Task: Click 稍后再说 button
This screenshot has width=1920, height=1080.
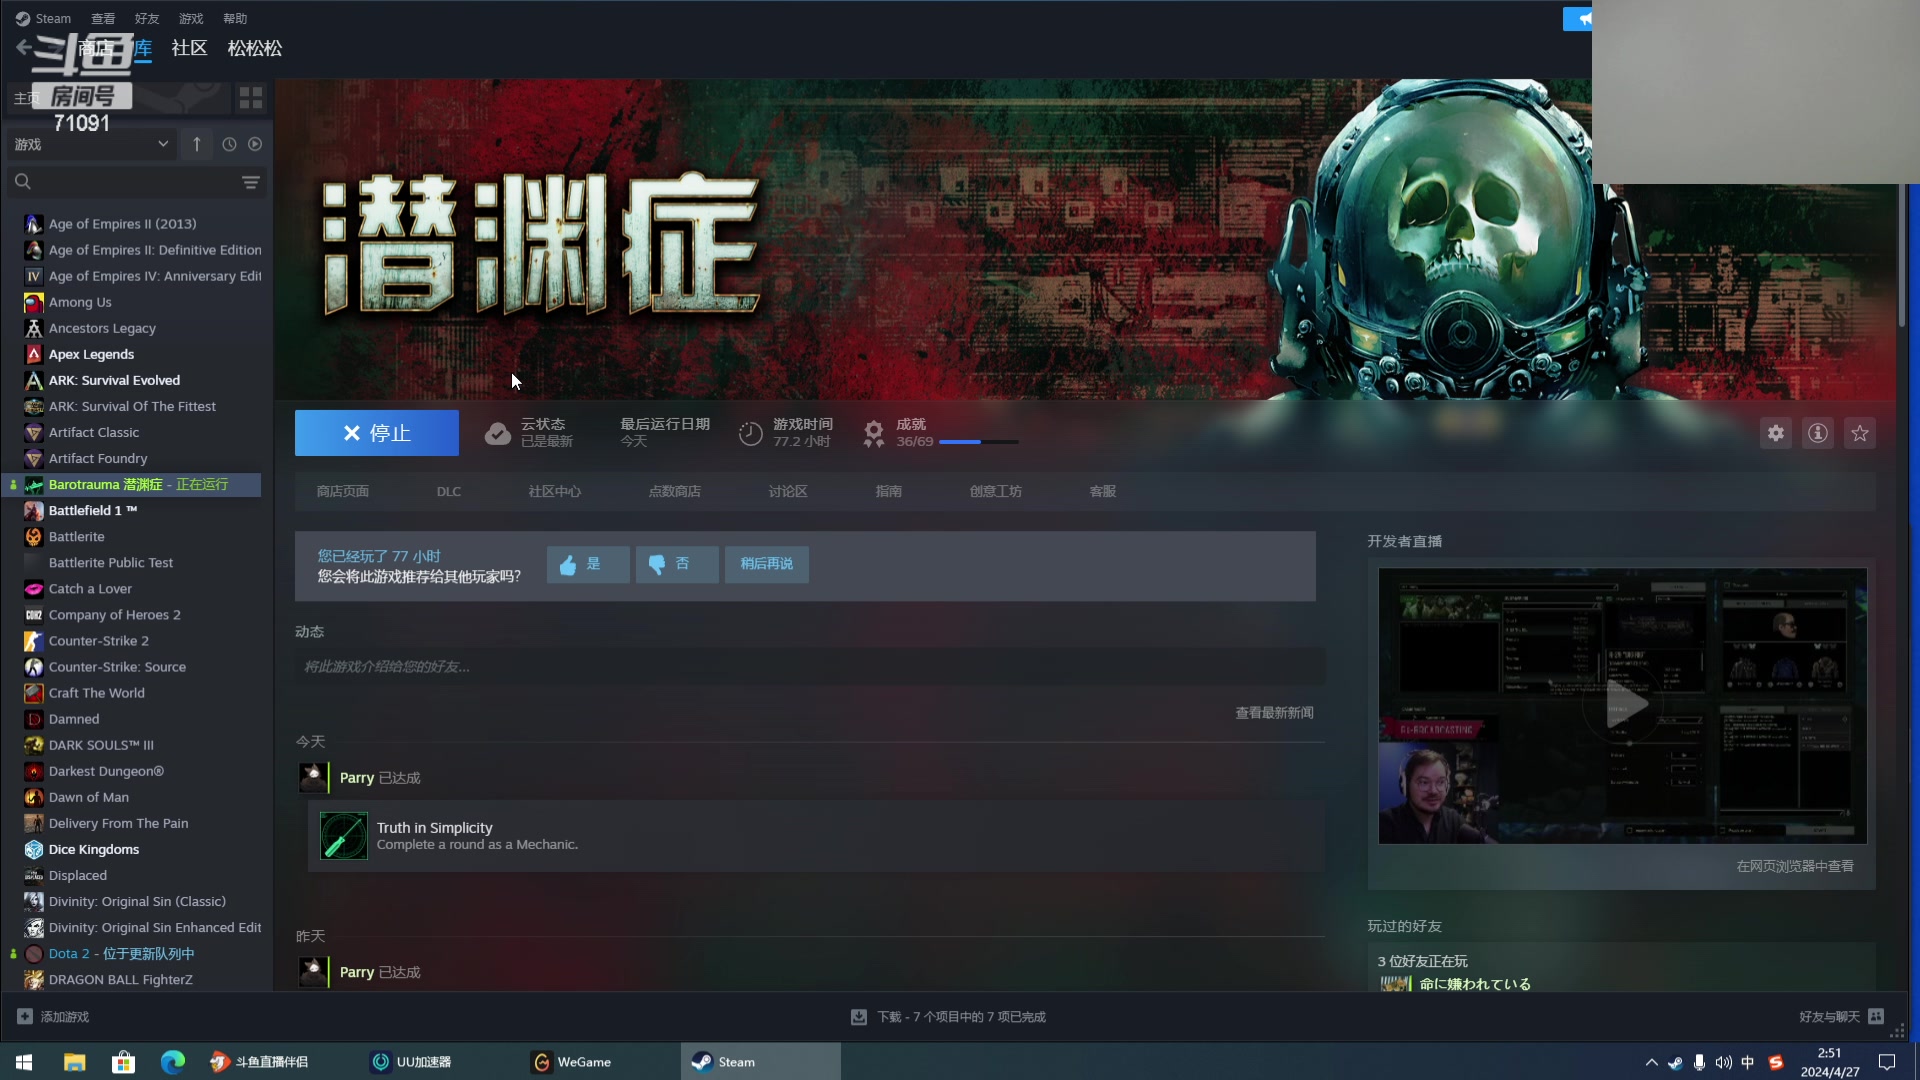Action: (x=767, y=564)
